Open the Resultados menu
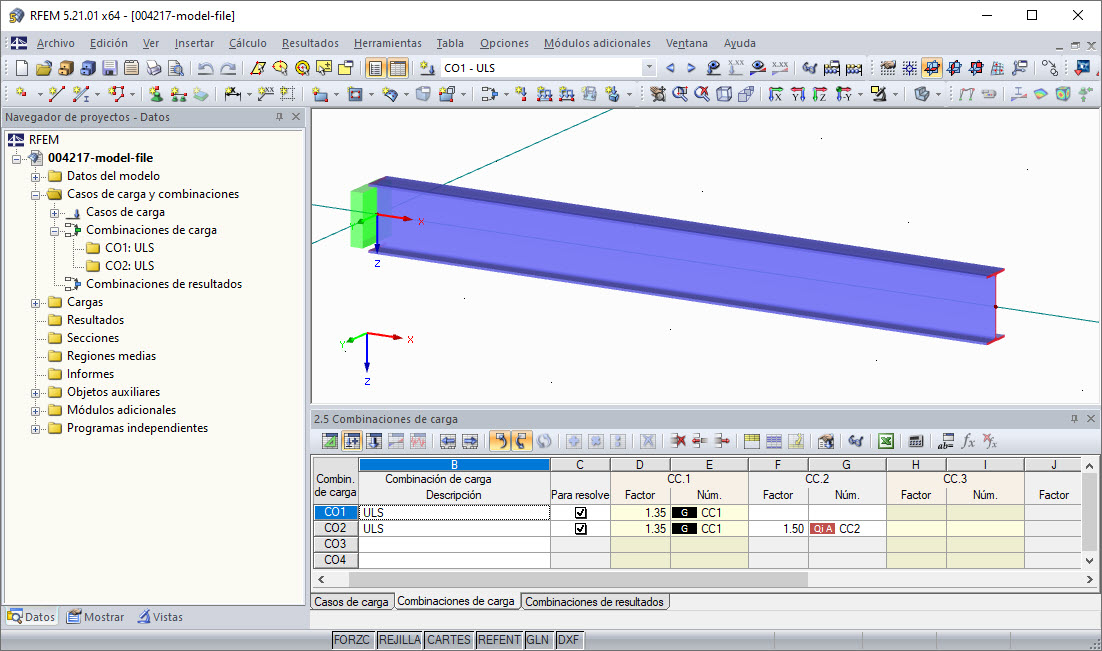Viewport: 1102px width, 651px height. pos(310,43)
